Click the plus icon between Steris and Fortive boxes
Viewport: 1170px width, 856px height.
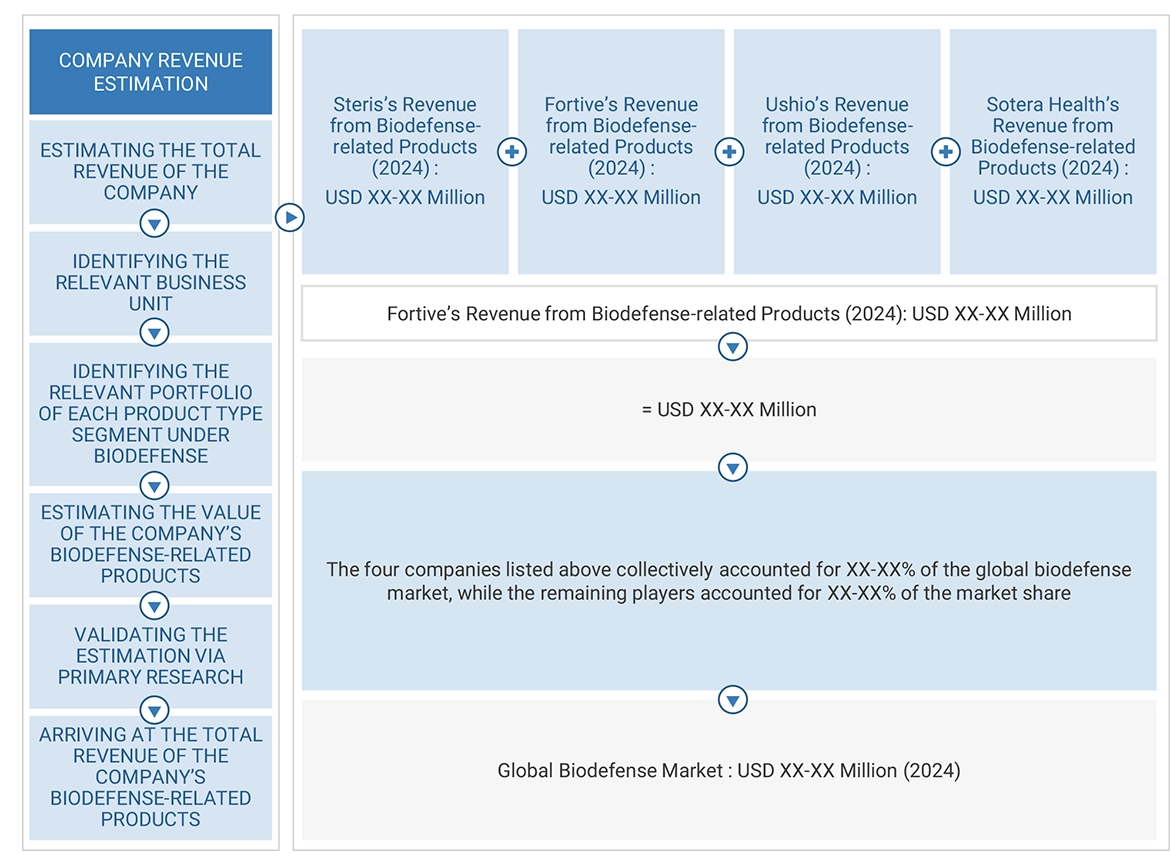511,151
